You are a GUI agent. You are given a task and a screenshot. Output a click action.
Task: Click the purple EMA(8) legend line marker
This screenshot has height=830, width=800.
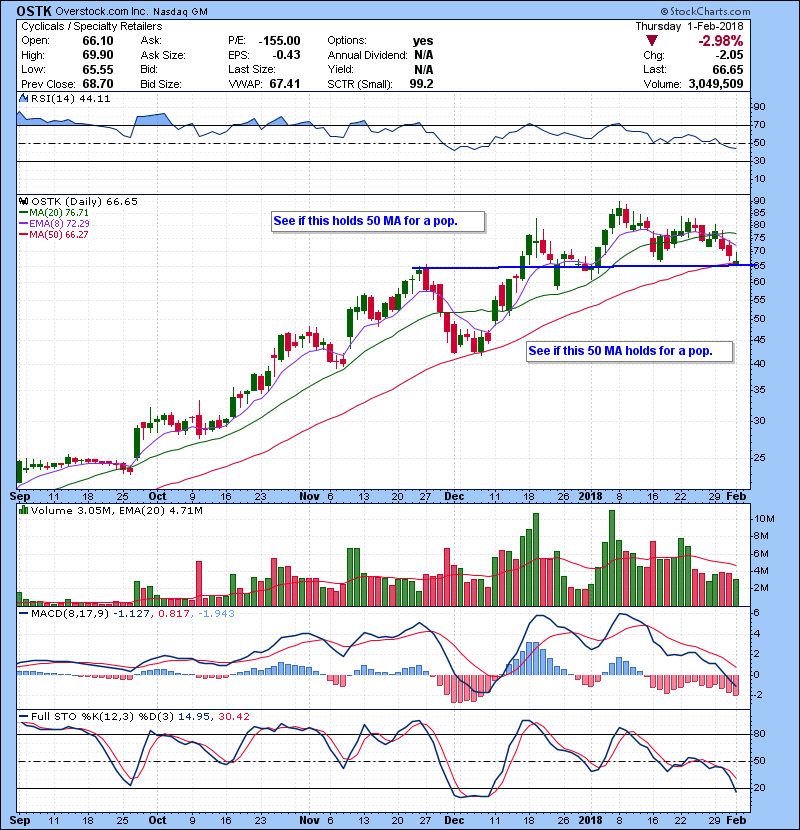24,224
